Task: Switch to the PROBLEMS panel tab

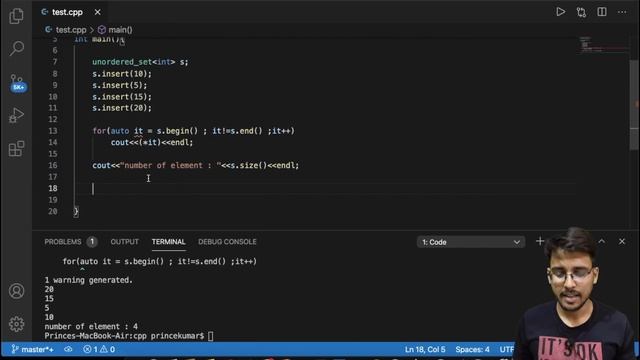Action: 63,242
